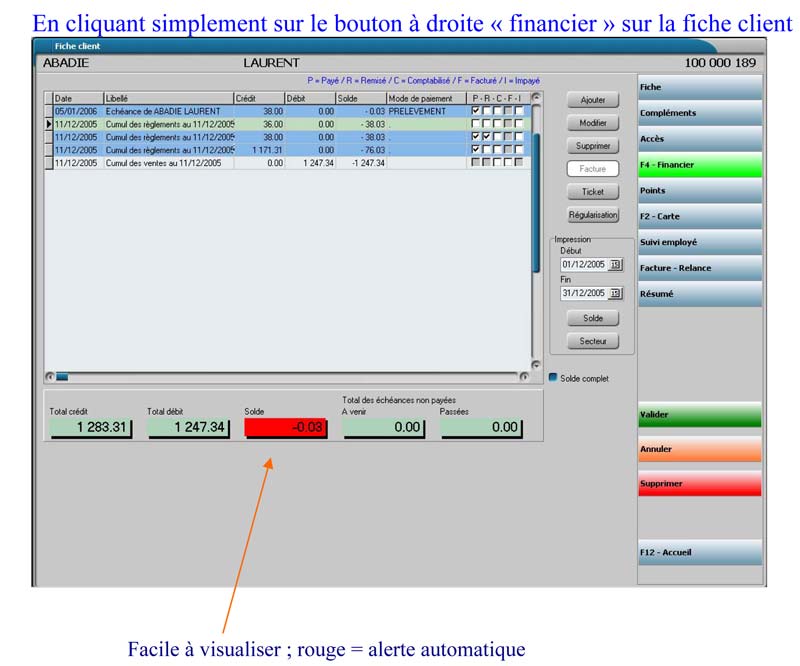The image size is (800, 666).
Task: Click the Passées value field
Action: [x=481, y=428]
